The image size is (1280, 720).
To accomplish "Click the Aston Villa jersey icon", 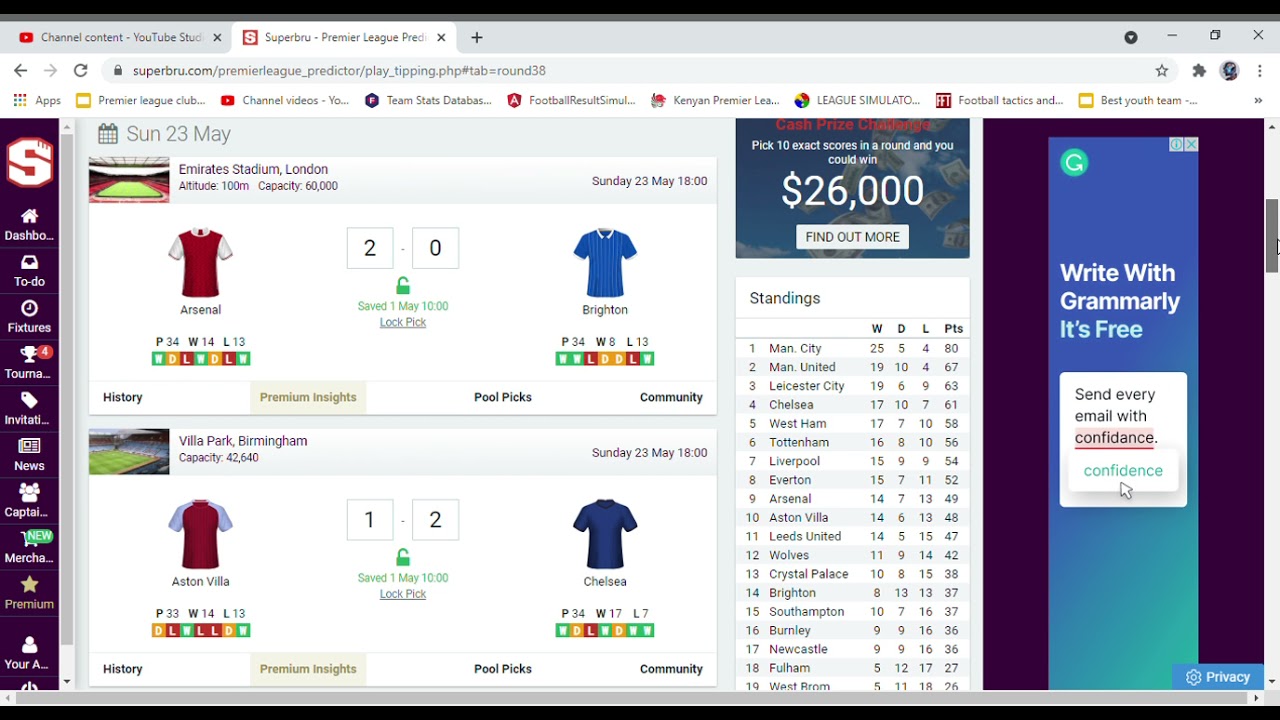I will pos(200,534).
